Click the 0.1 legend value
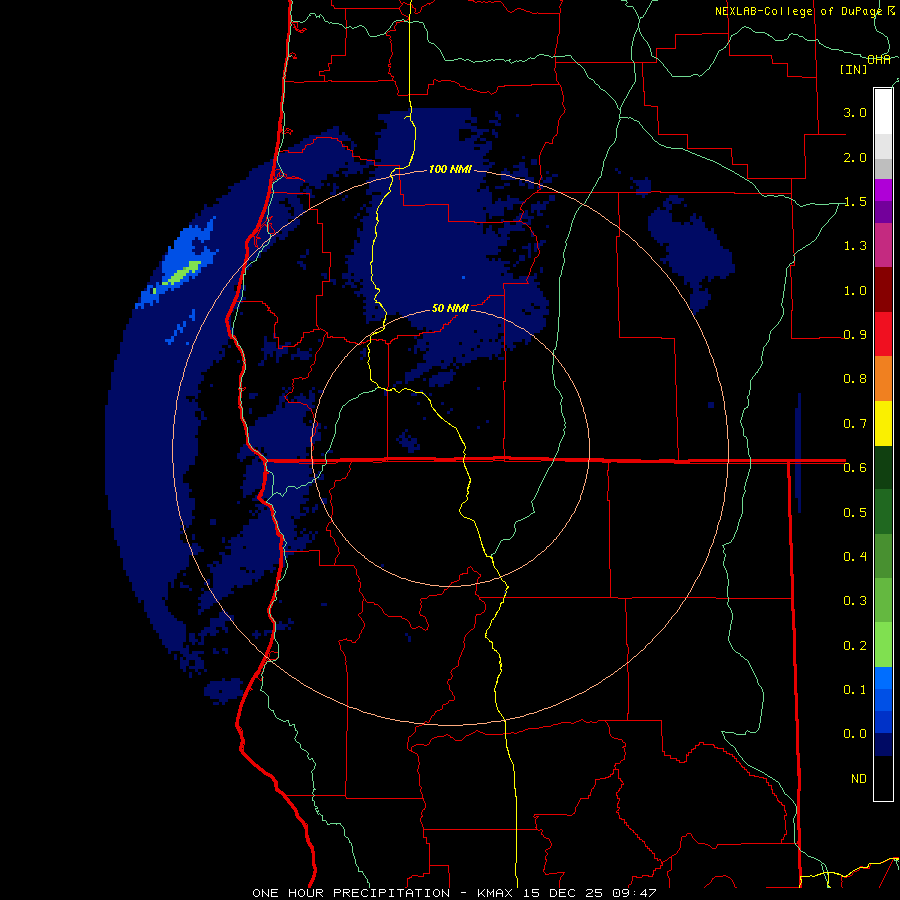Image resolution: width=900 pixels, height=900 pixels. tap(855, 689)
